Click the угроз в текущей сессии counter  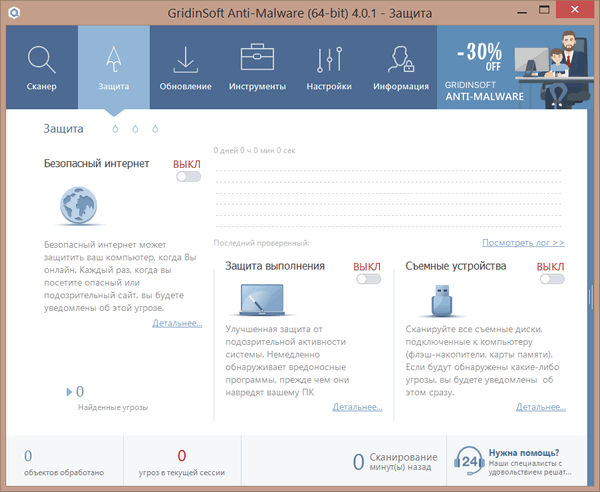182,463
